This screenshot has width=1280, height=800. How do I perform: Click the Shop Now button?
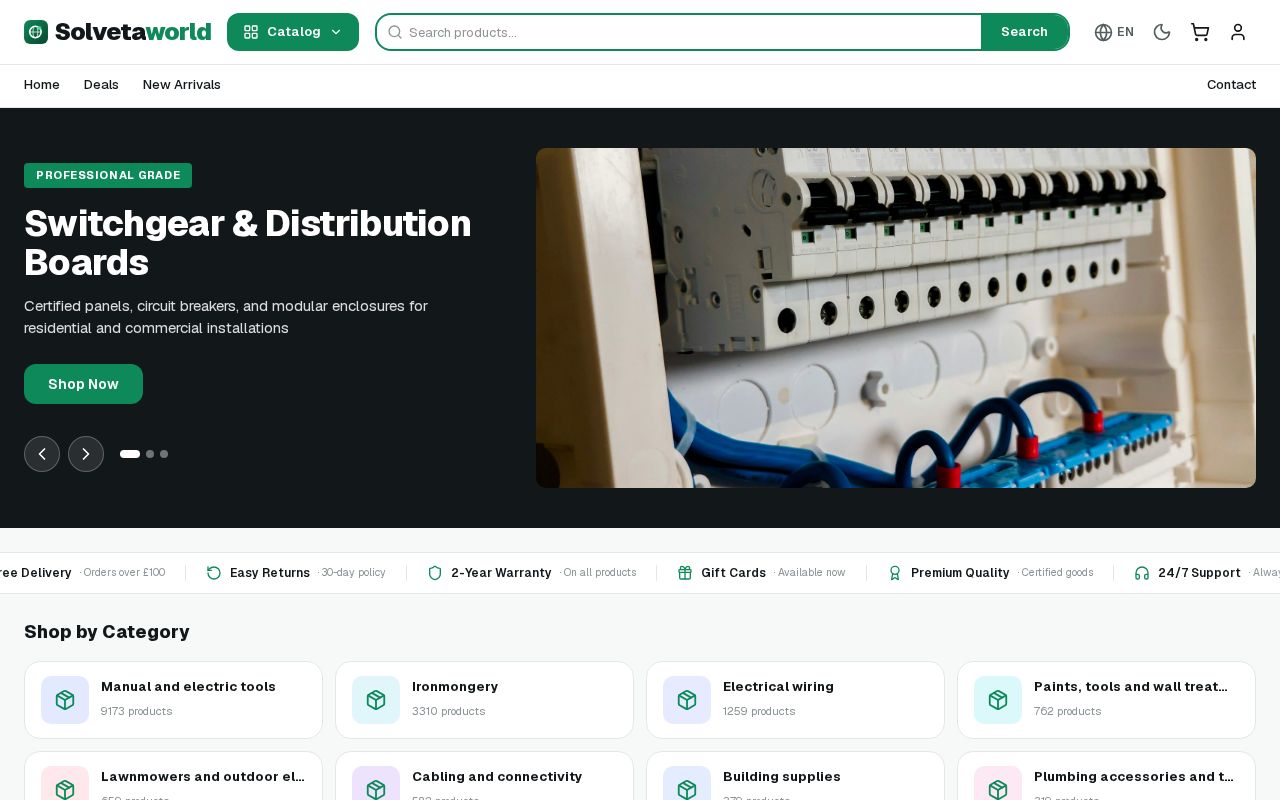[x=83, y=384]
